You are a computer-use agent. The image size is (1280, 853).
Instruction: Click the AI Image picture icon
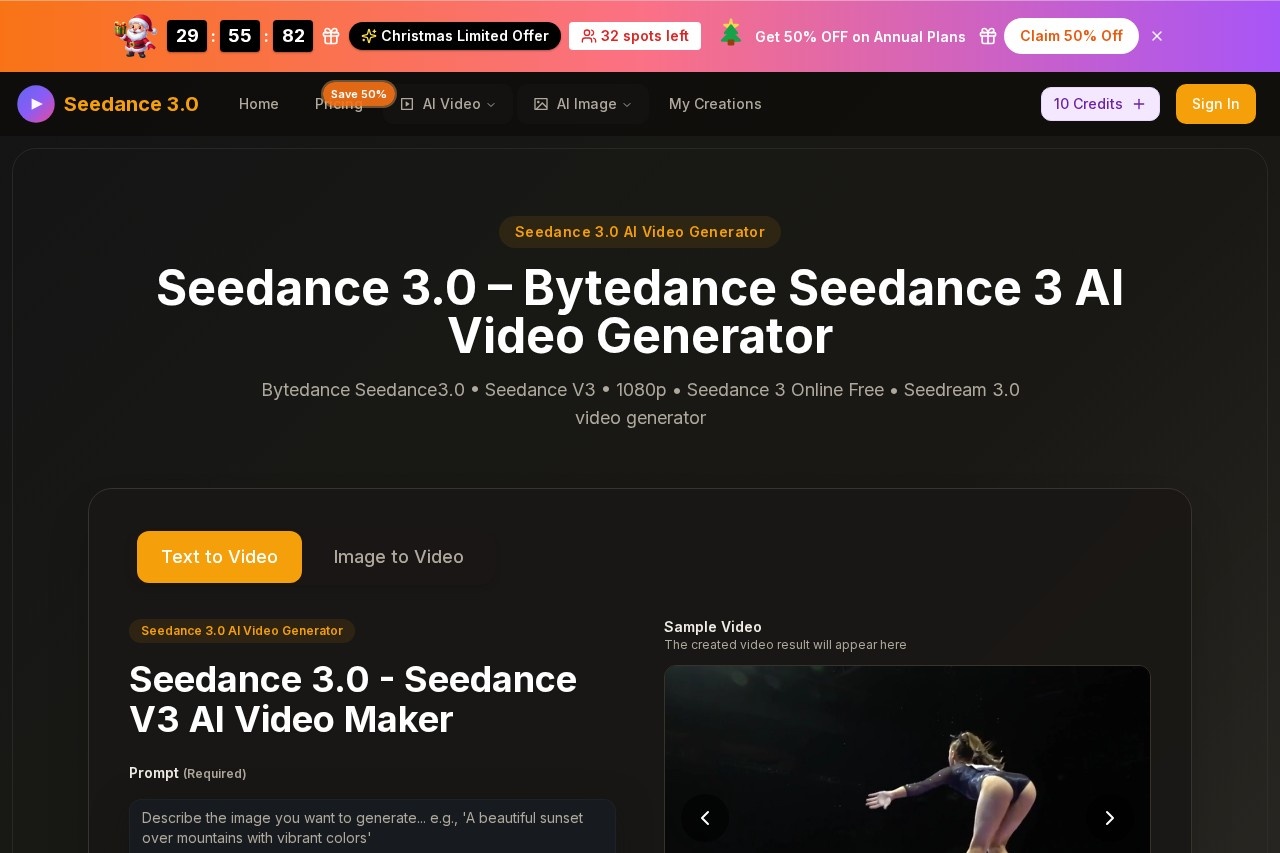(x=541, y=104)
